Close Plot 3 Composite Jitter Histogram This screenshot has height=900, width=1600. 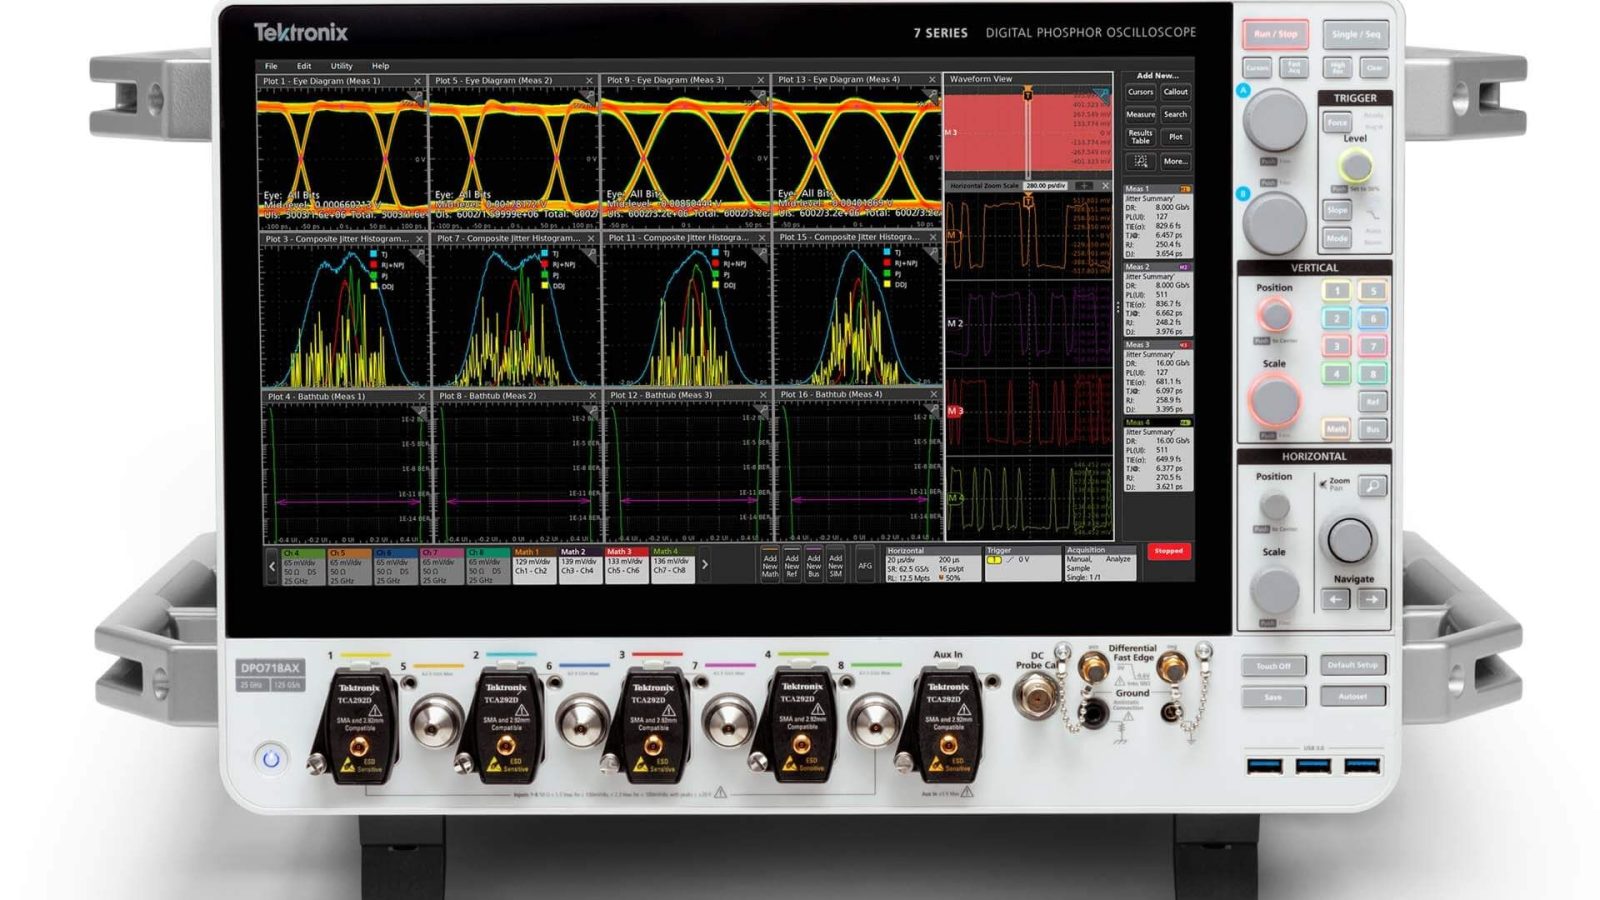[419, 239]
